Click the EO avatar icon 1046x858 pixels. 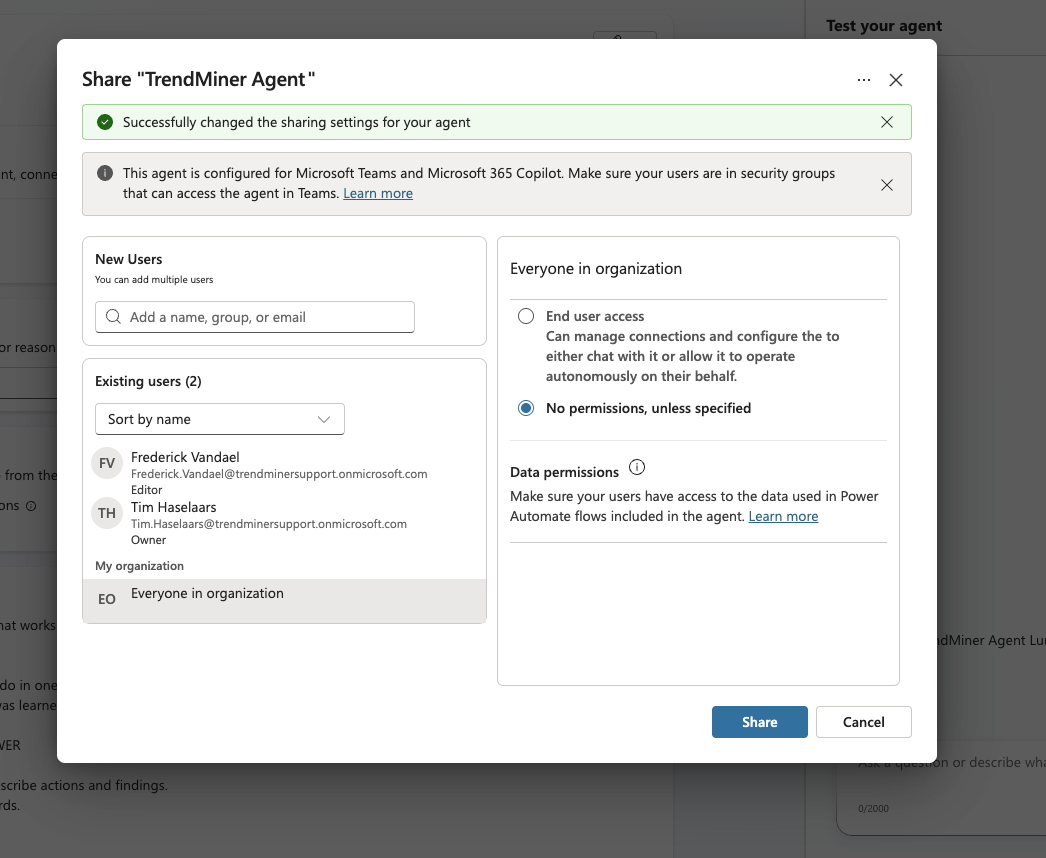tap(107, 599)
